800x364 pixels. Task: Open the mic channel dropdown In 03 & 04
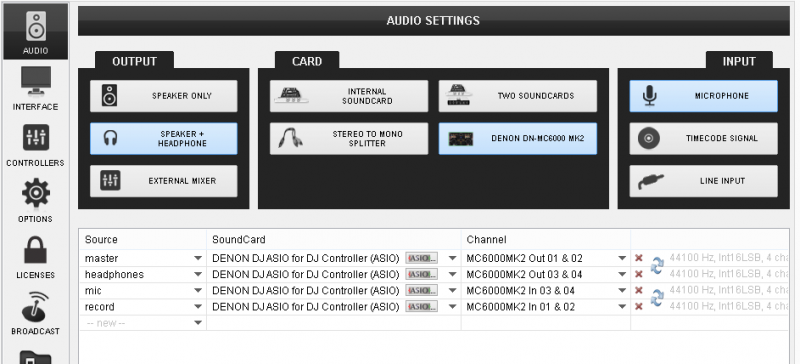[546, 290]
